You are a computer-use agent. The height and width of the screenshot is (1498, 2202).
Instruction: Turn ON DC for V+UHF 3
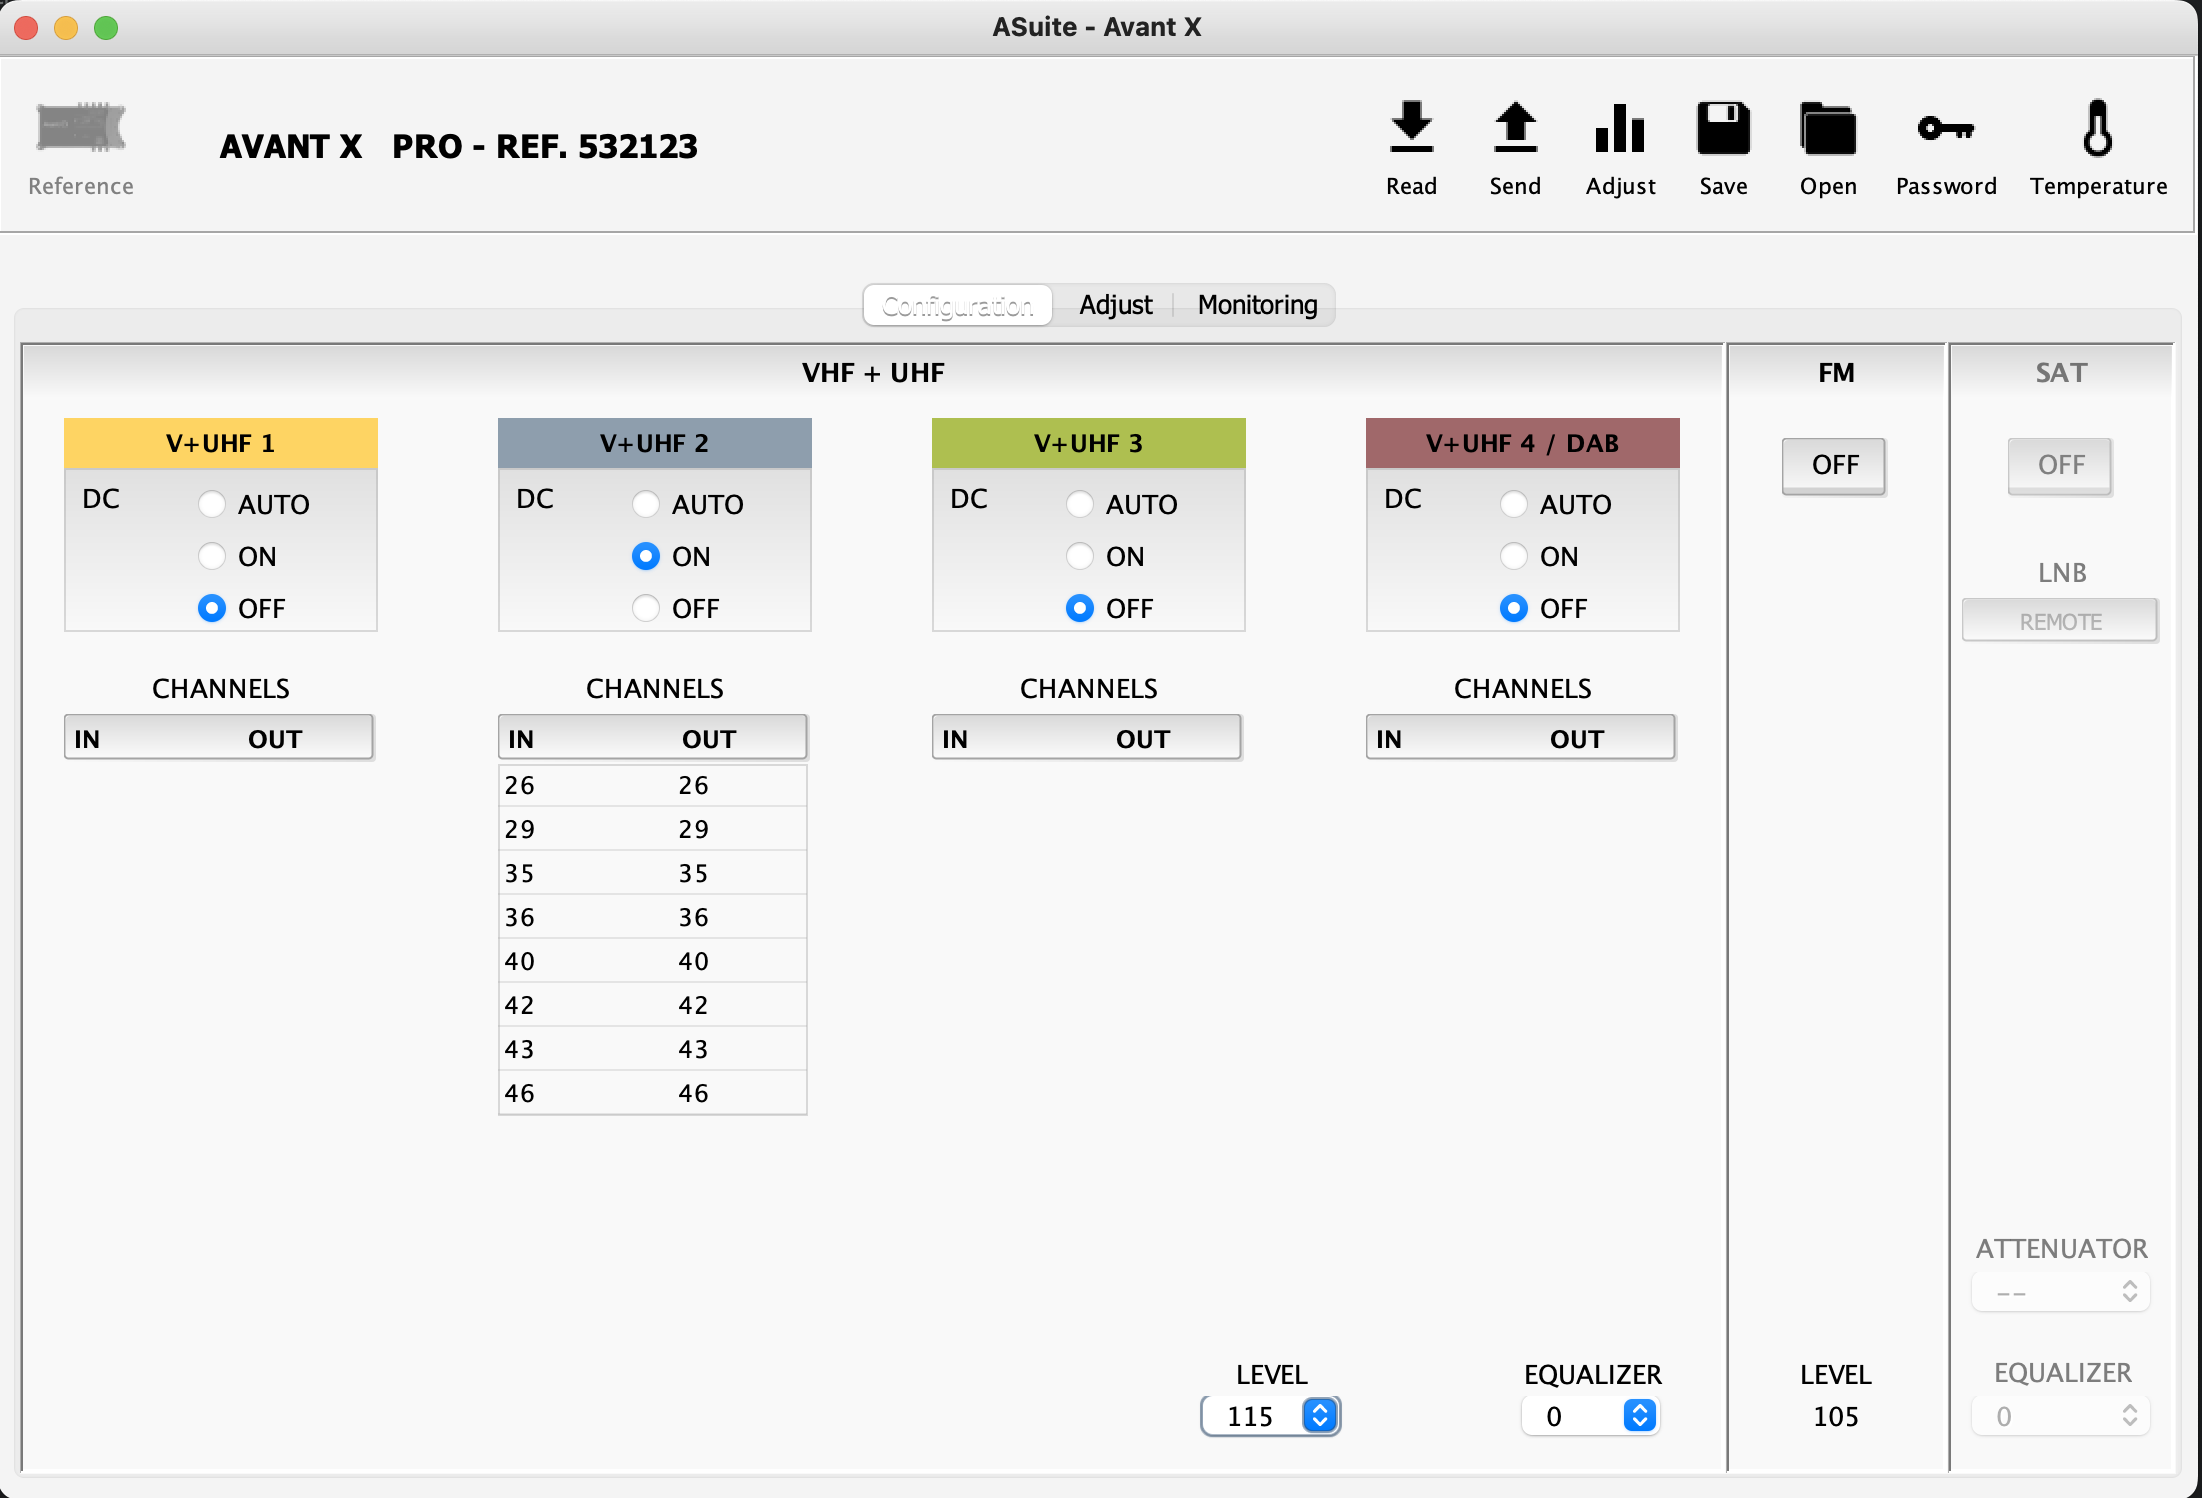1080,556
